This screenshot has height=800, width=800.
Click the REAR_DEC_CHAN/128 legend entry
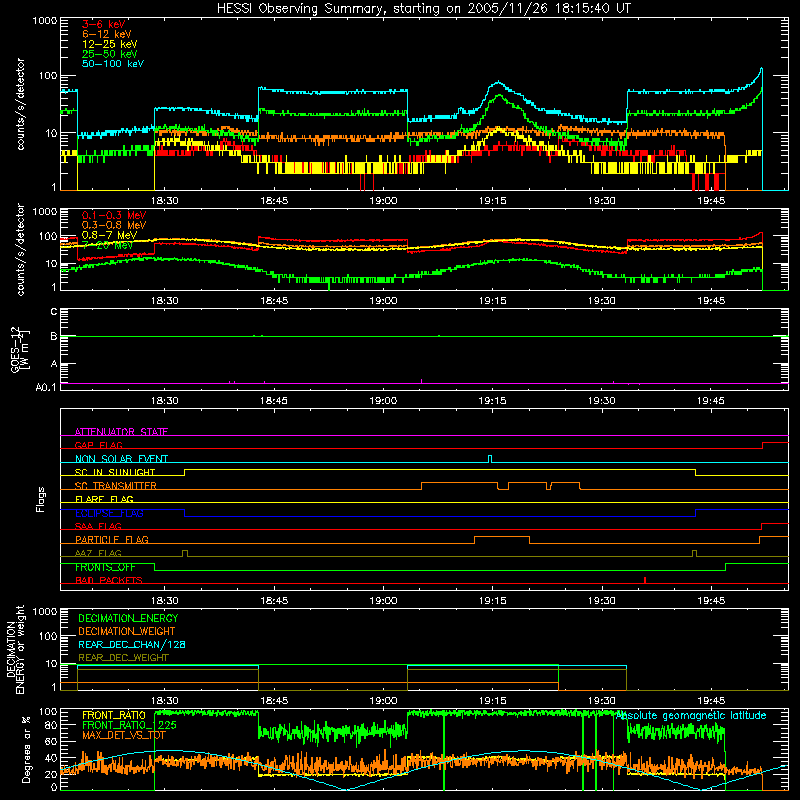pos(132,644)
